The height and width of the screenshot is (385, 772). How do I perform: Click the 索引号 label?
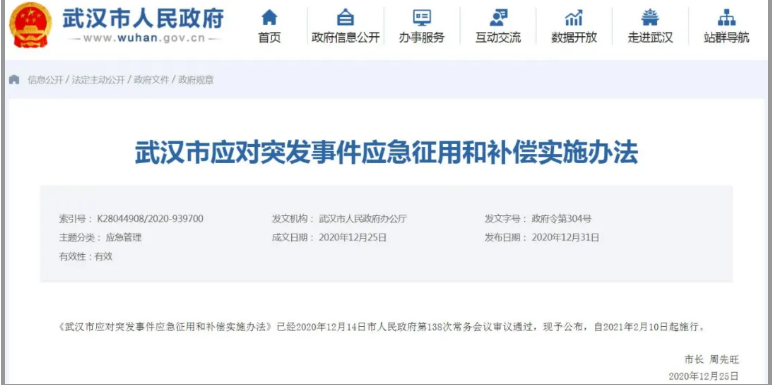click(x=74, y=219)
